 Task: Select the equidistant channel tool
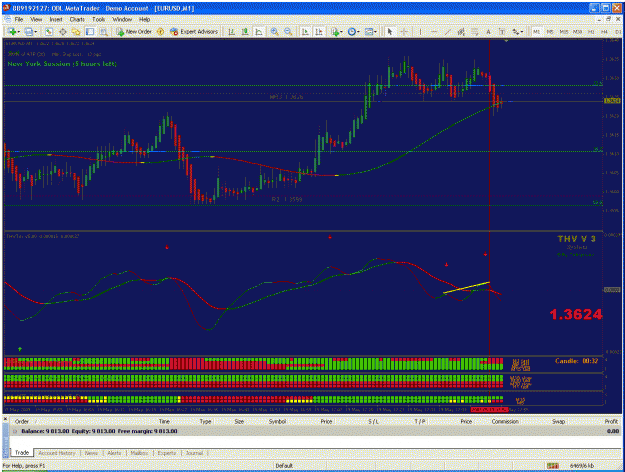click(461, 31)
